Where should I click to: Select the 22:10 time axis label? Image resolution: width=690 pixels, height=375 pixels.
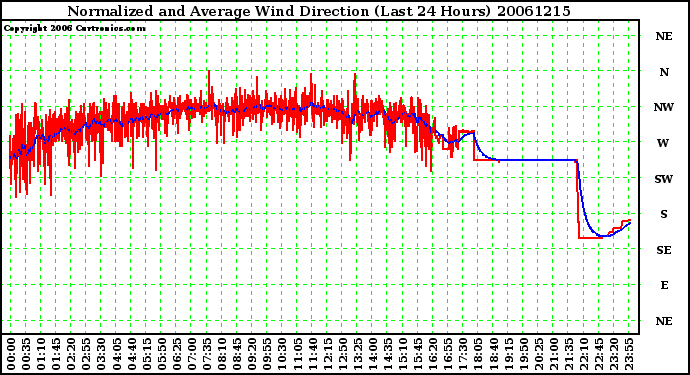tap(584, 354)
